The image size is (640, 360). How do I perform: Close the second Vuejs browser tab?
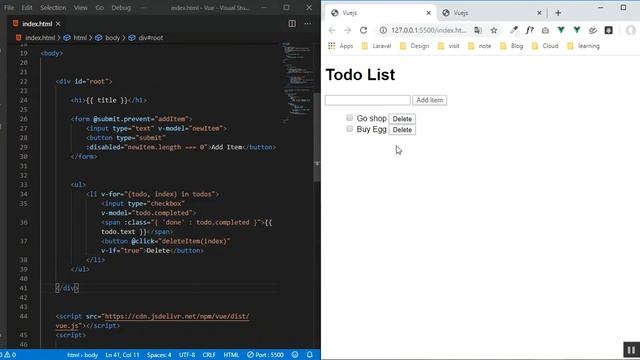coord(539,13)
